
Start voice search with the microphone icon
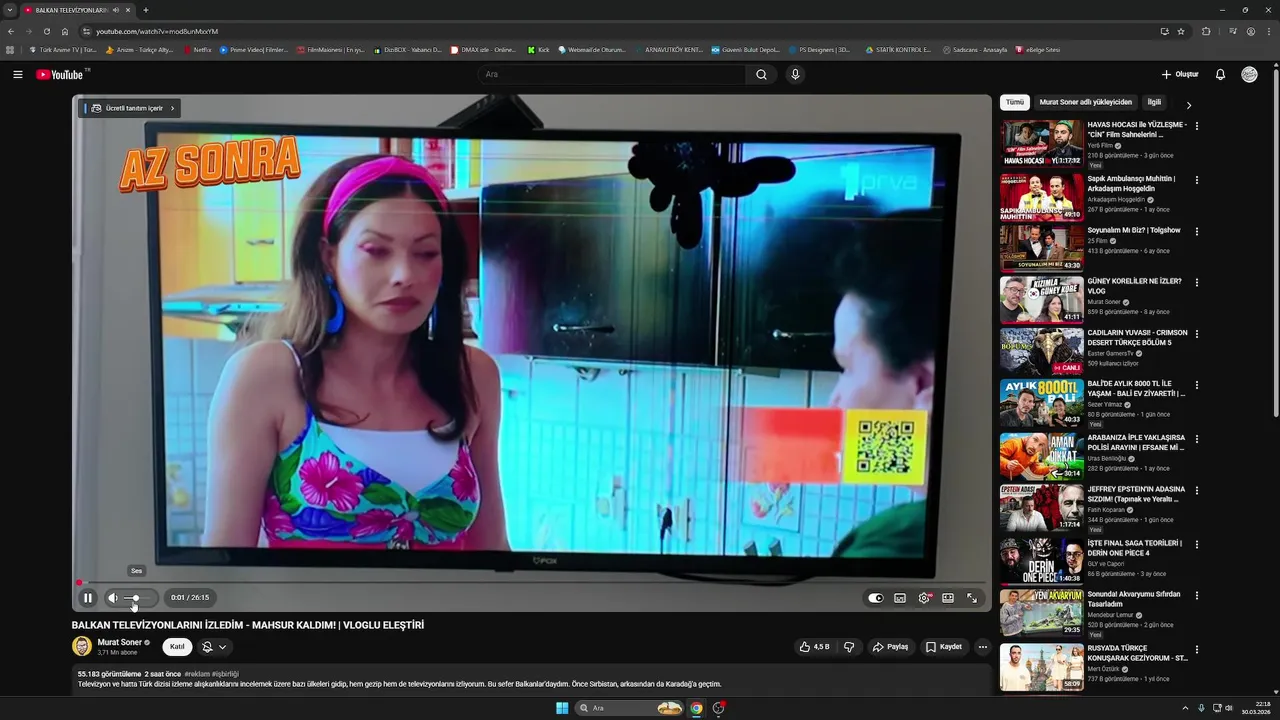point(795,74)
